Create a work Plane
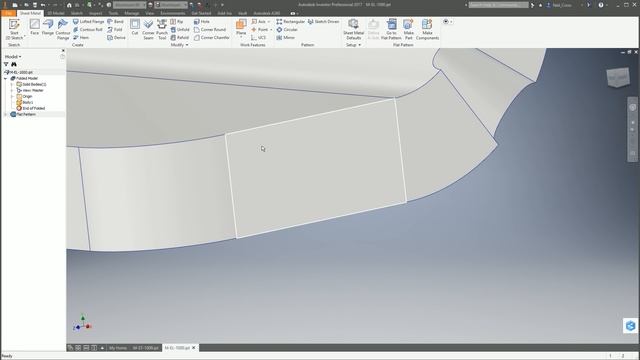Viewport: 640px width, 360px height. point(241,27)
